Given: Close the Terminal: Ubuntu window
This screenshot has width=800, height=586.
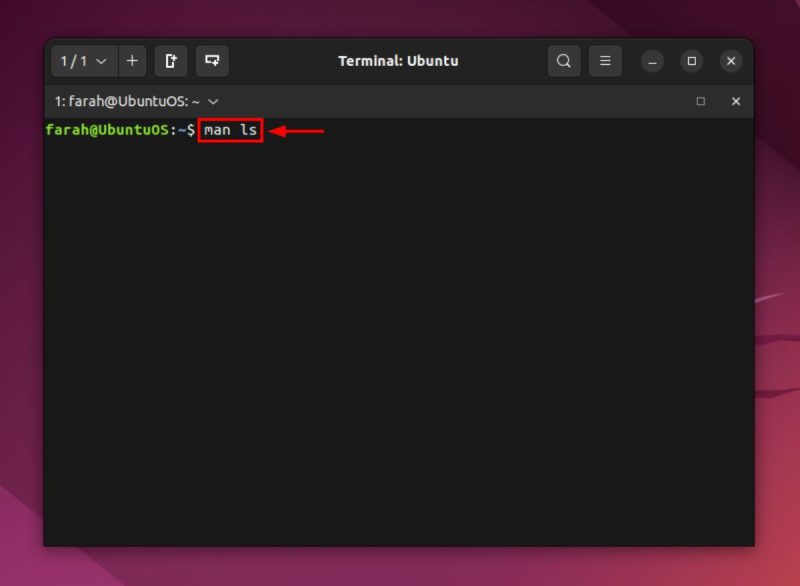Looking at the screenshot, I should pyautogui.click(x=731, y=61).
